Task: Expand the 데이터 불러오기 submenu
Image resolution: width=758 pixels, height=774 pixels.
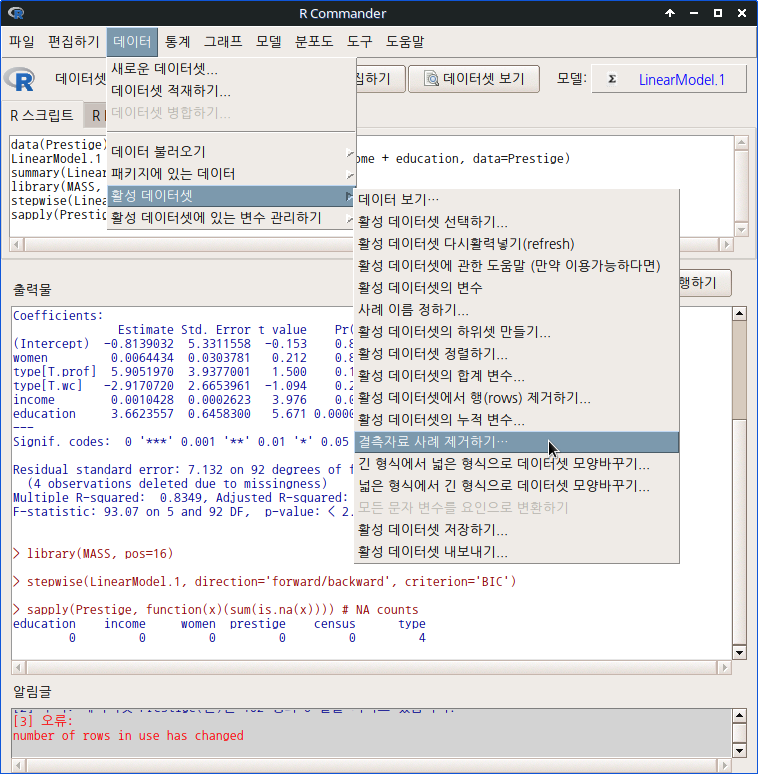Action: [x=231, y=152]
